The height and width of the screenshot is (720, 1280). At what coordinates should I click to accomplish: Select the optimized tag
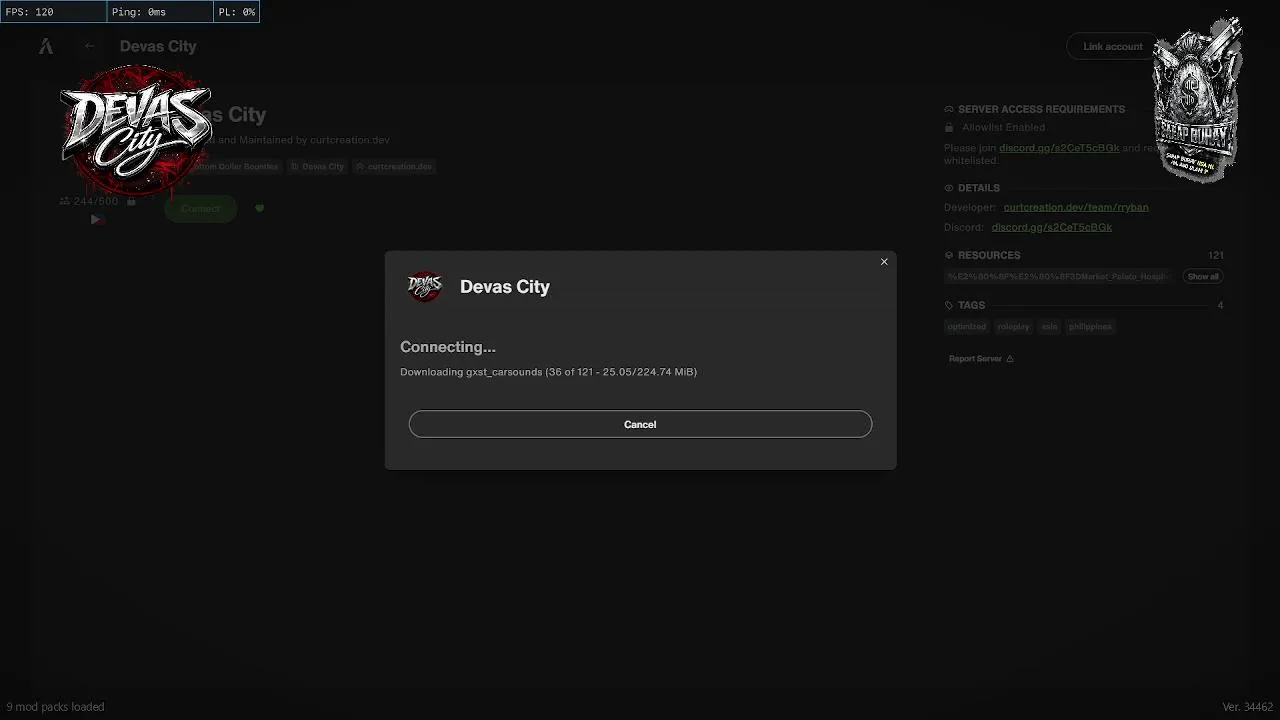967,326
